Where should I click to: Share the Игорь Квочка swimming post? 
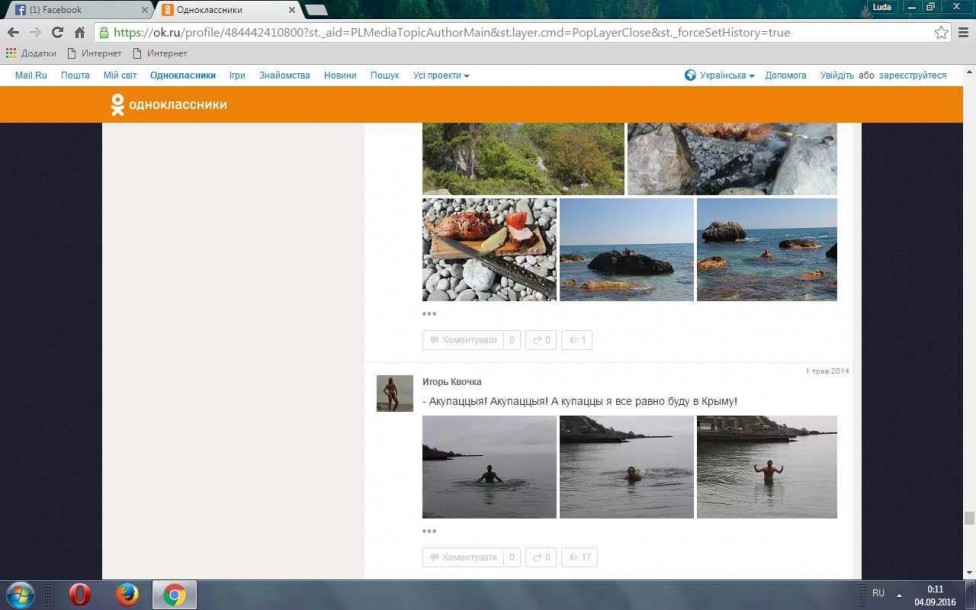(540, 557)
